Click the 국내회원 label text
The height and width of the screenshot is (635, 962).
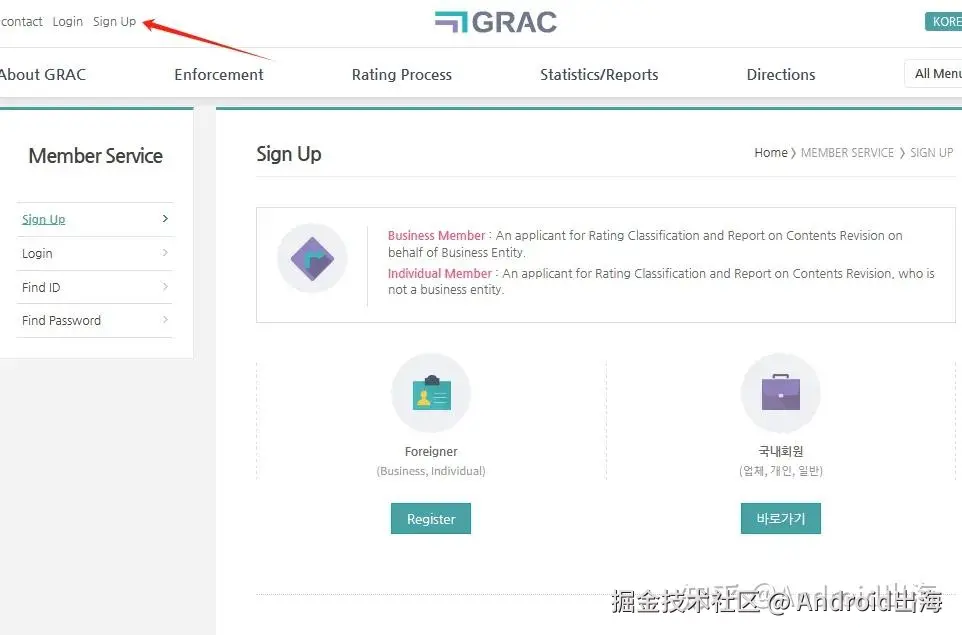tap(780, 452)
